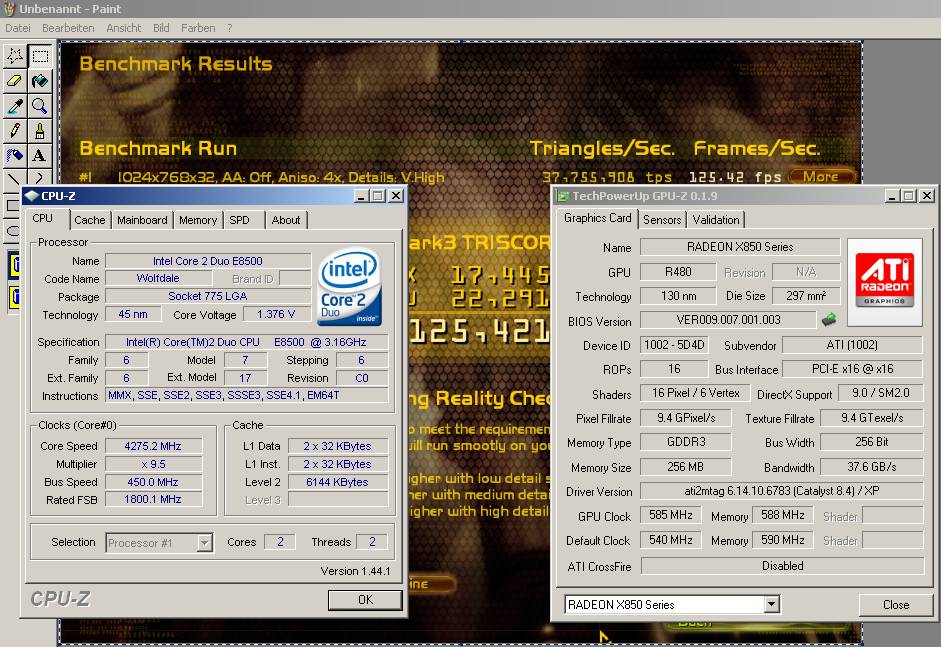The height and width of the screenshot is (647, 941).
Task: Choose the Line tool in Paint
Action: pos(13,178)
